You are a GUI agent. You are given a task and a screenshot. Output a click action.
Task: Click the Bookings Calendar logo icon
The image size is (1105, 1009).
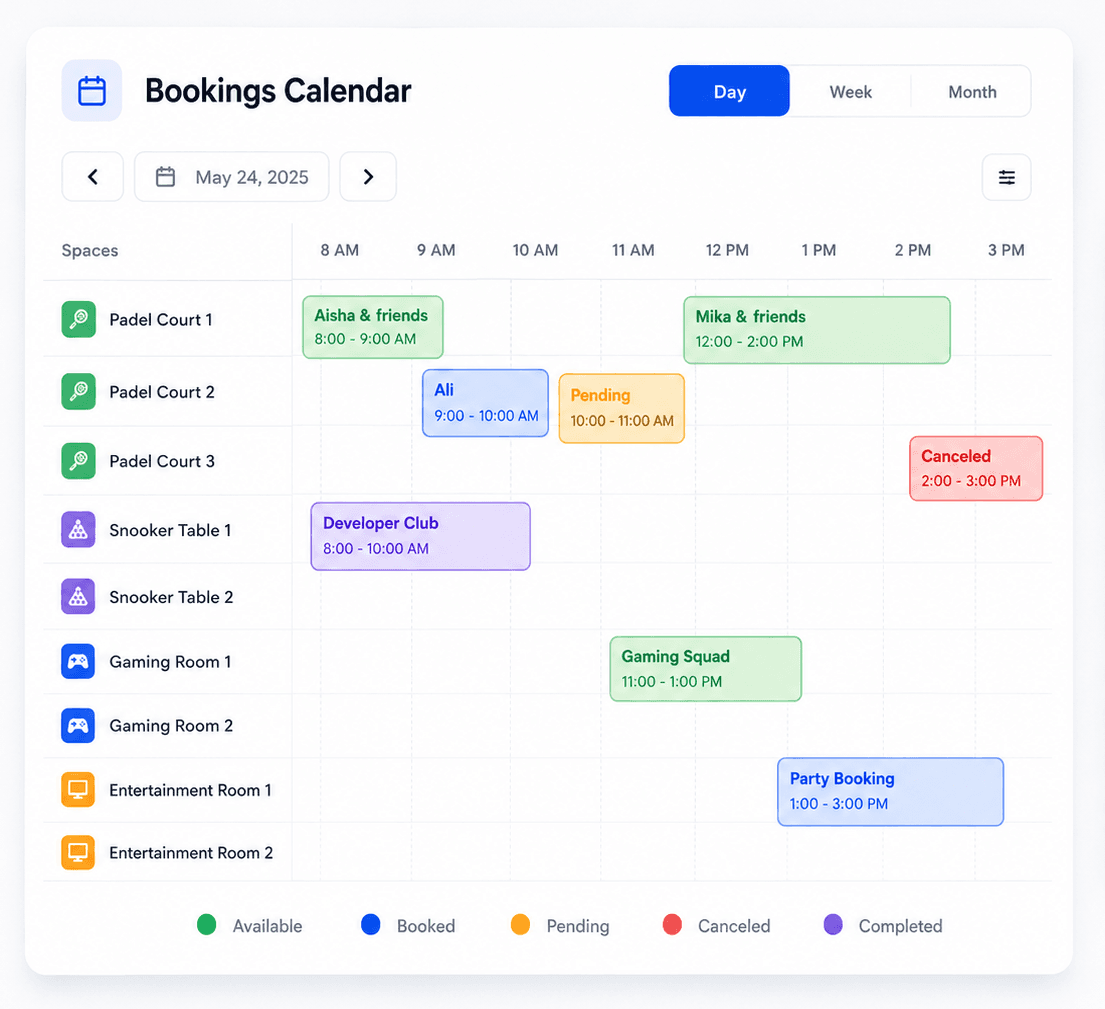[x=92, y=91]
